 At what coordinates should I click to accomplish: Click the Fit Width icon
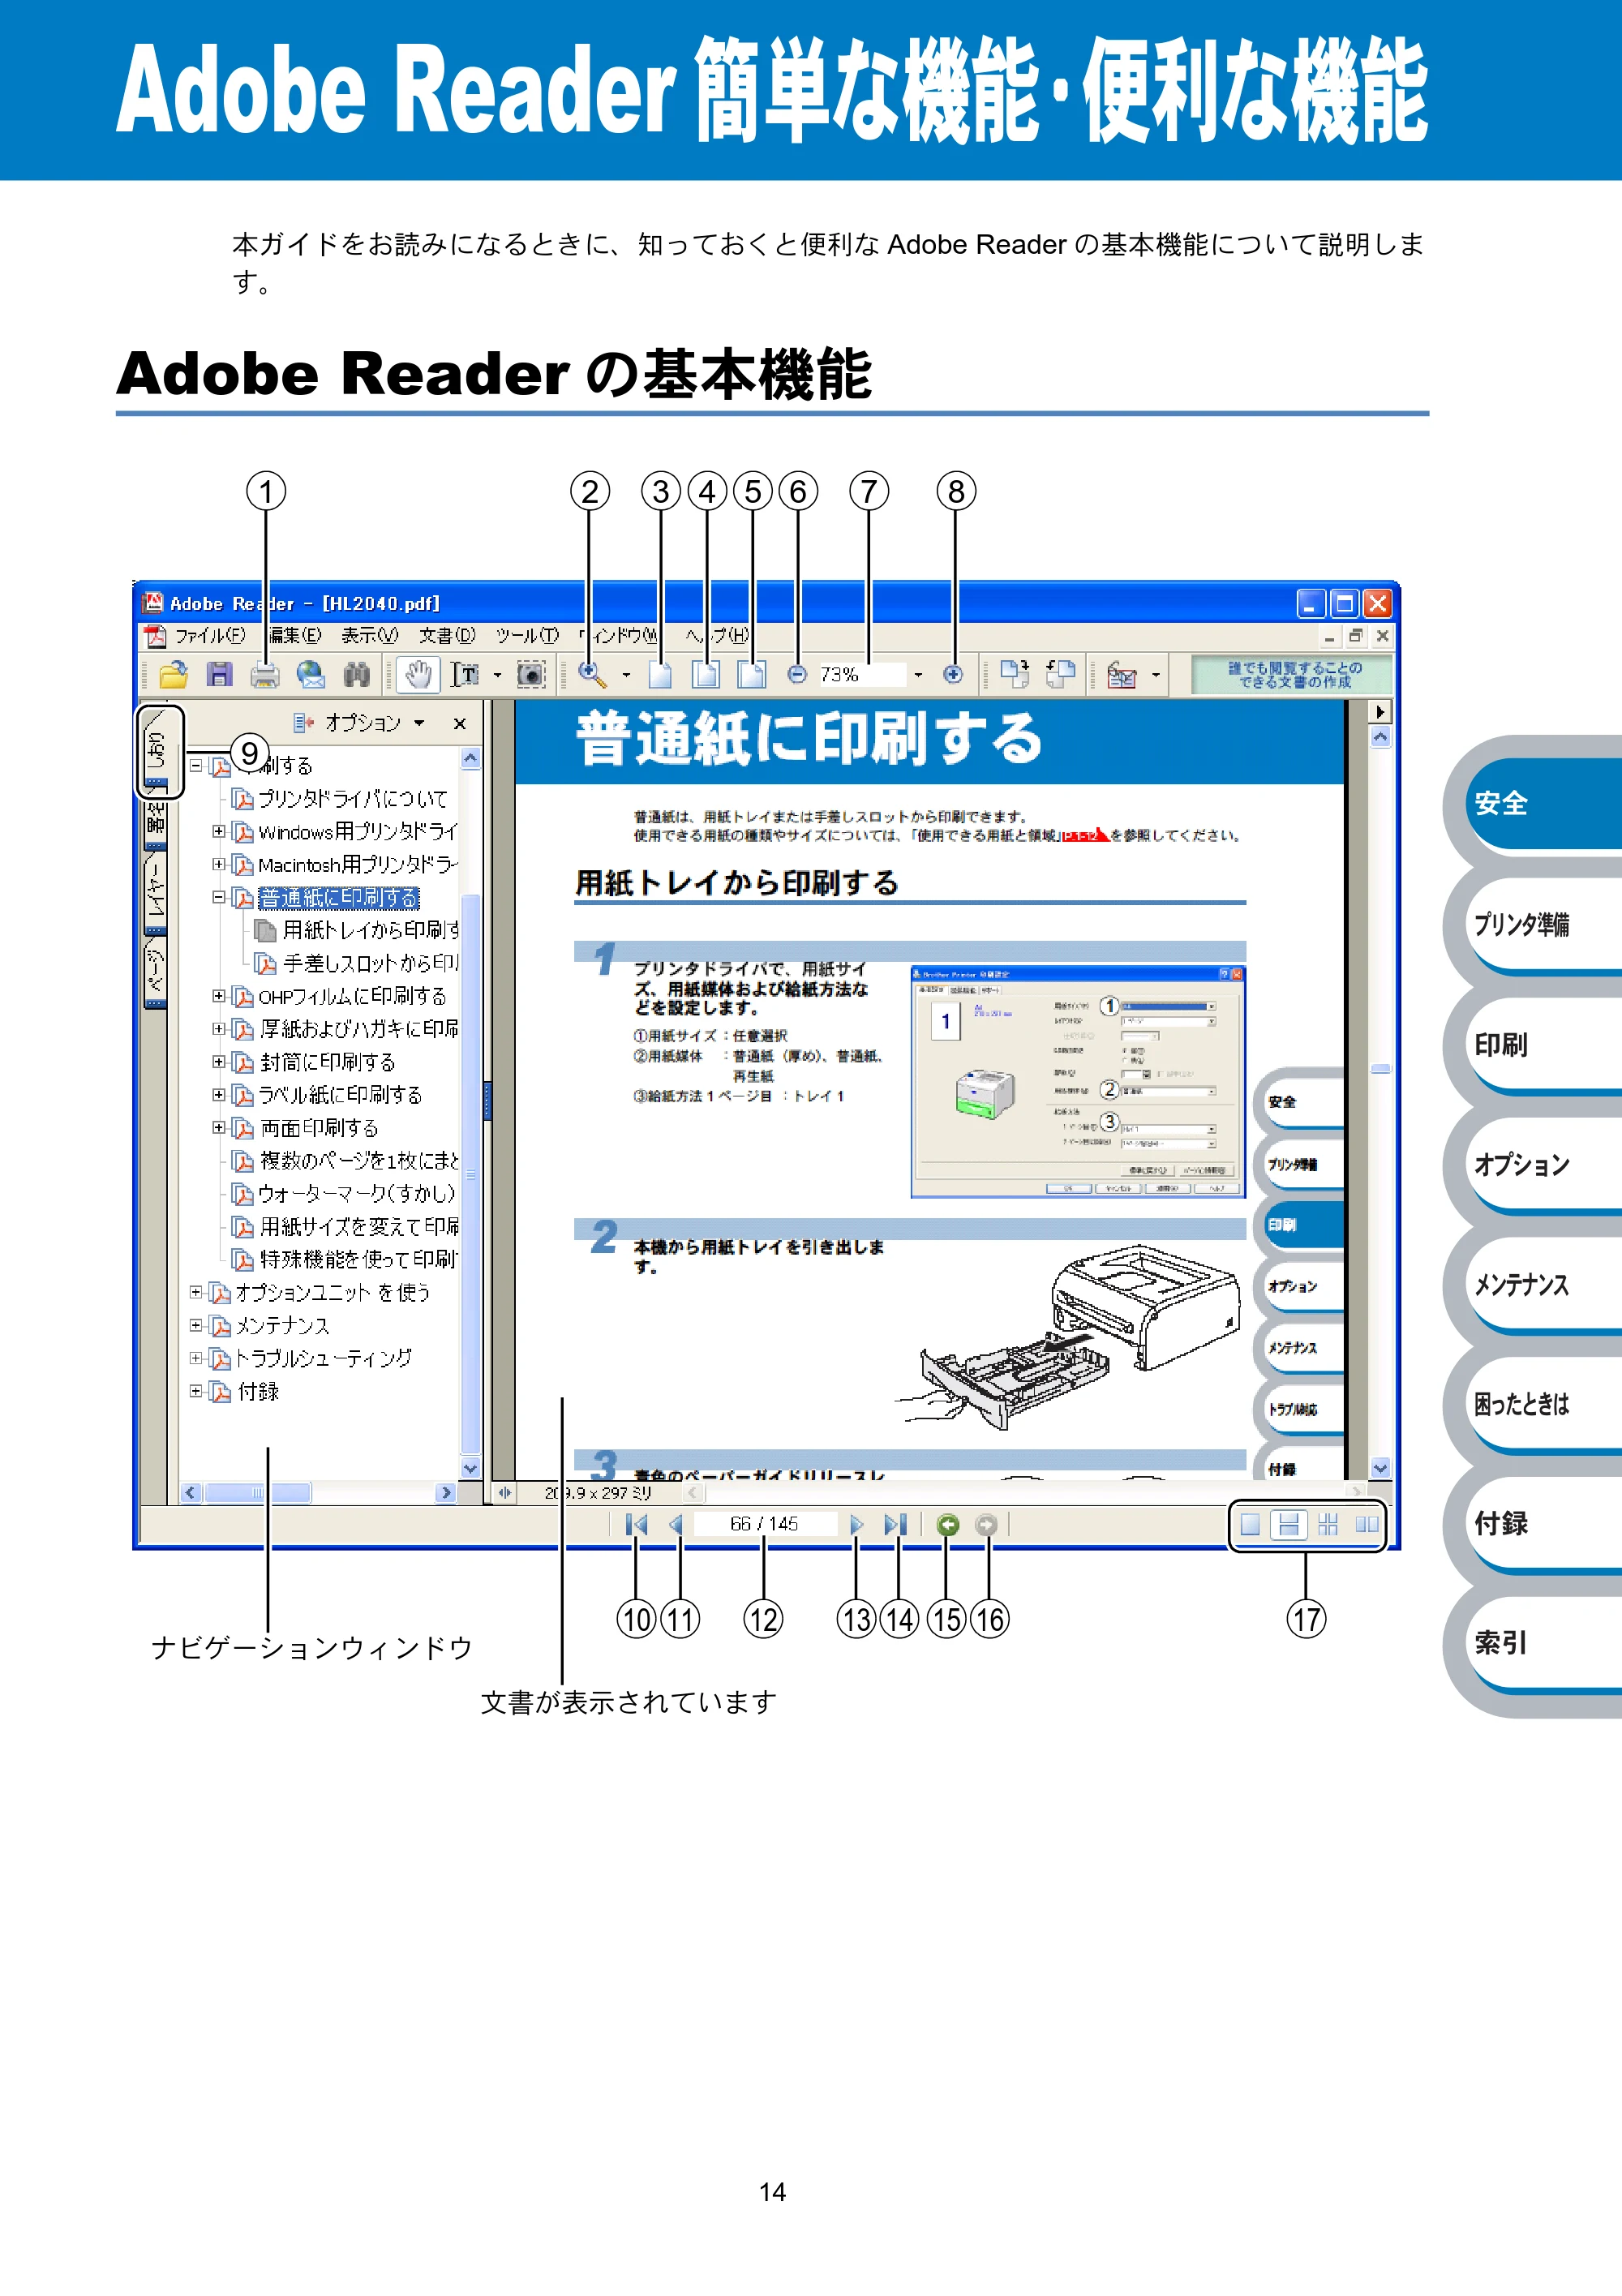coord(752,675)
